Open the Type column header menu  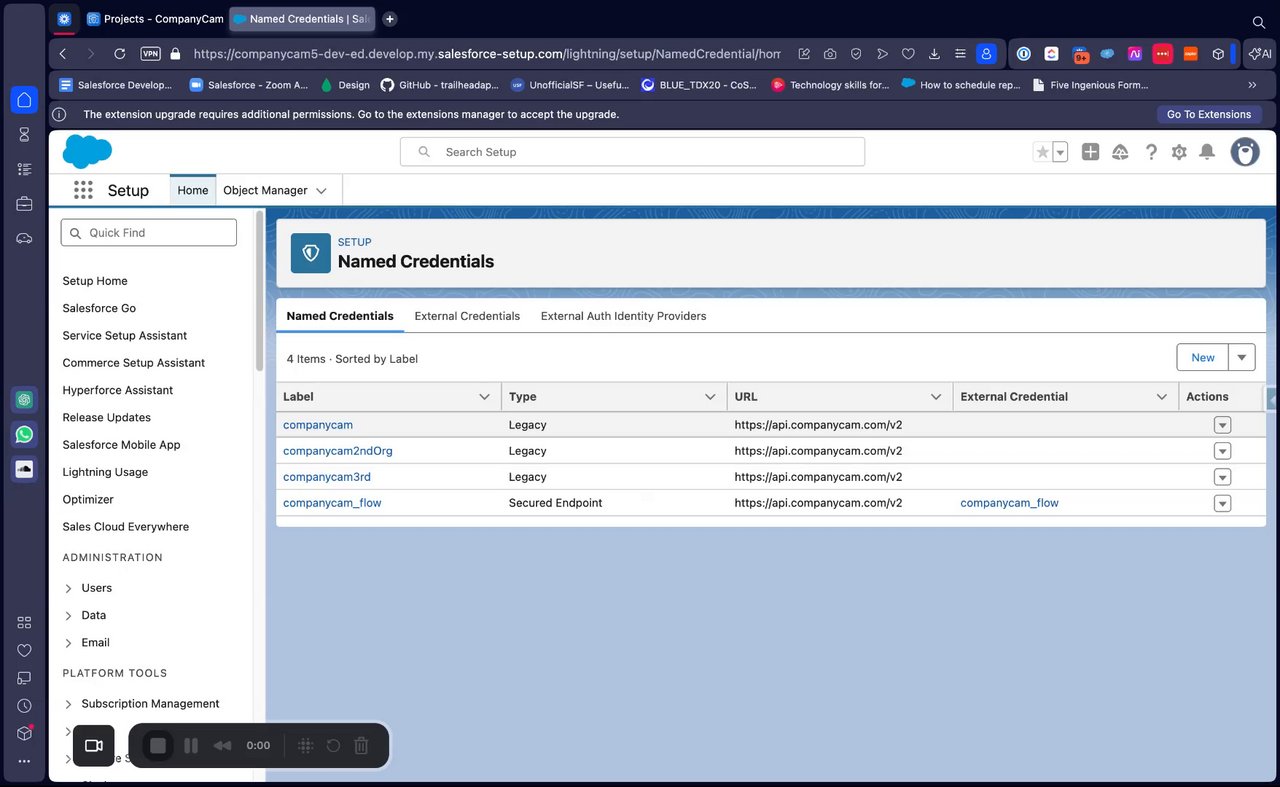710,397
